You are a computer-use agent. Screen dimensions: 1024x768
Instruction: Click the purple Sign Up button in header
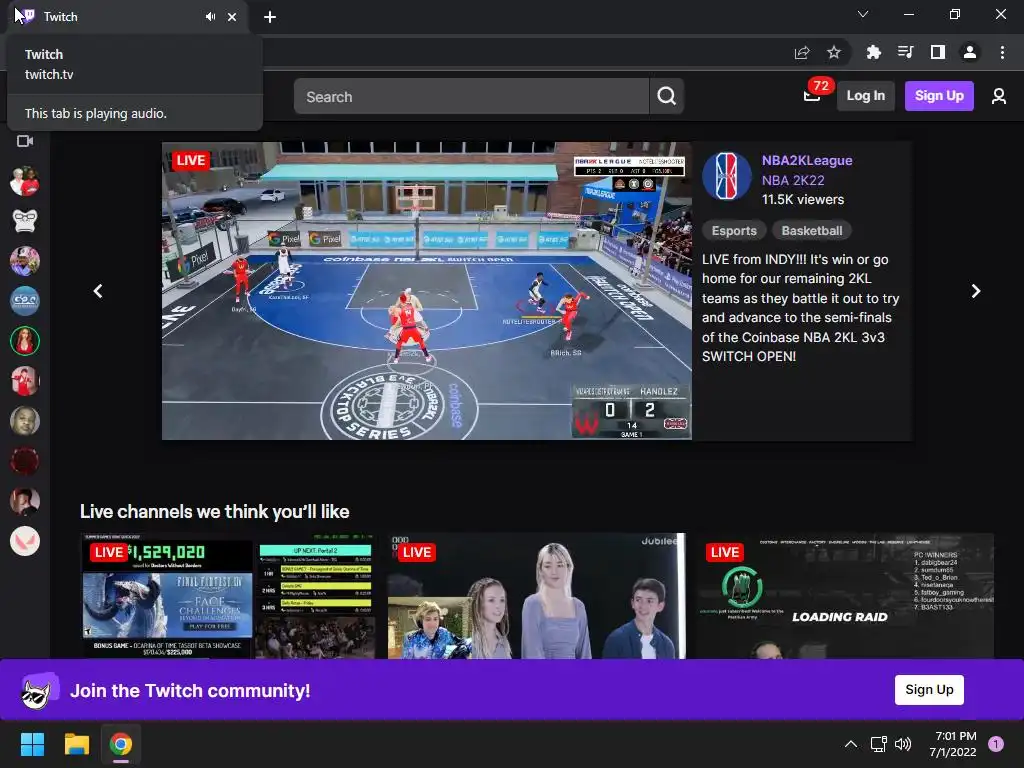coord(939,96)
